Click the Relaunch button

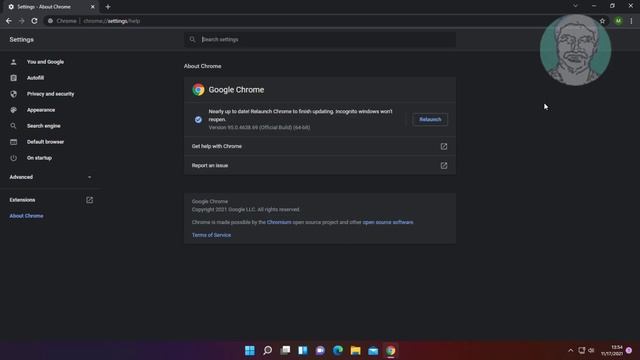point(430,120)
